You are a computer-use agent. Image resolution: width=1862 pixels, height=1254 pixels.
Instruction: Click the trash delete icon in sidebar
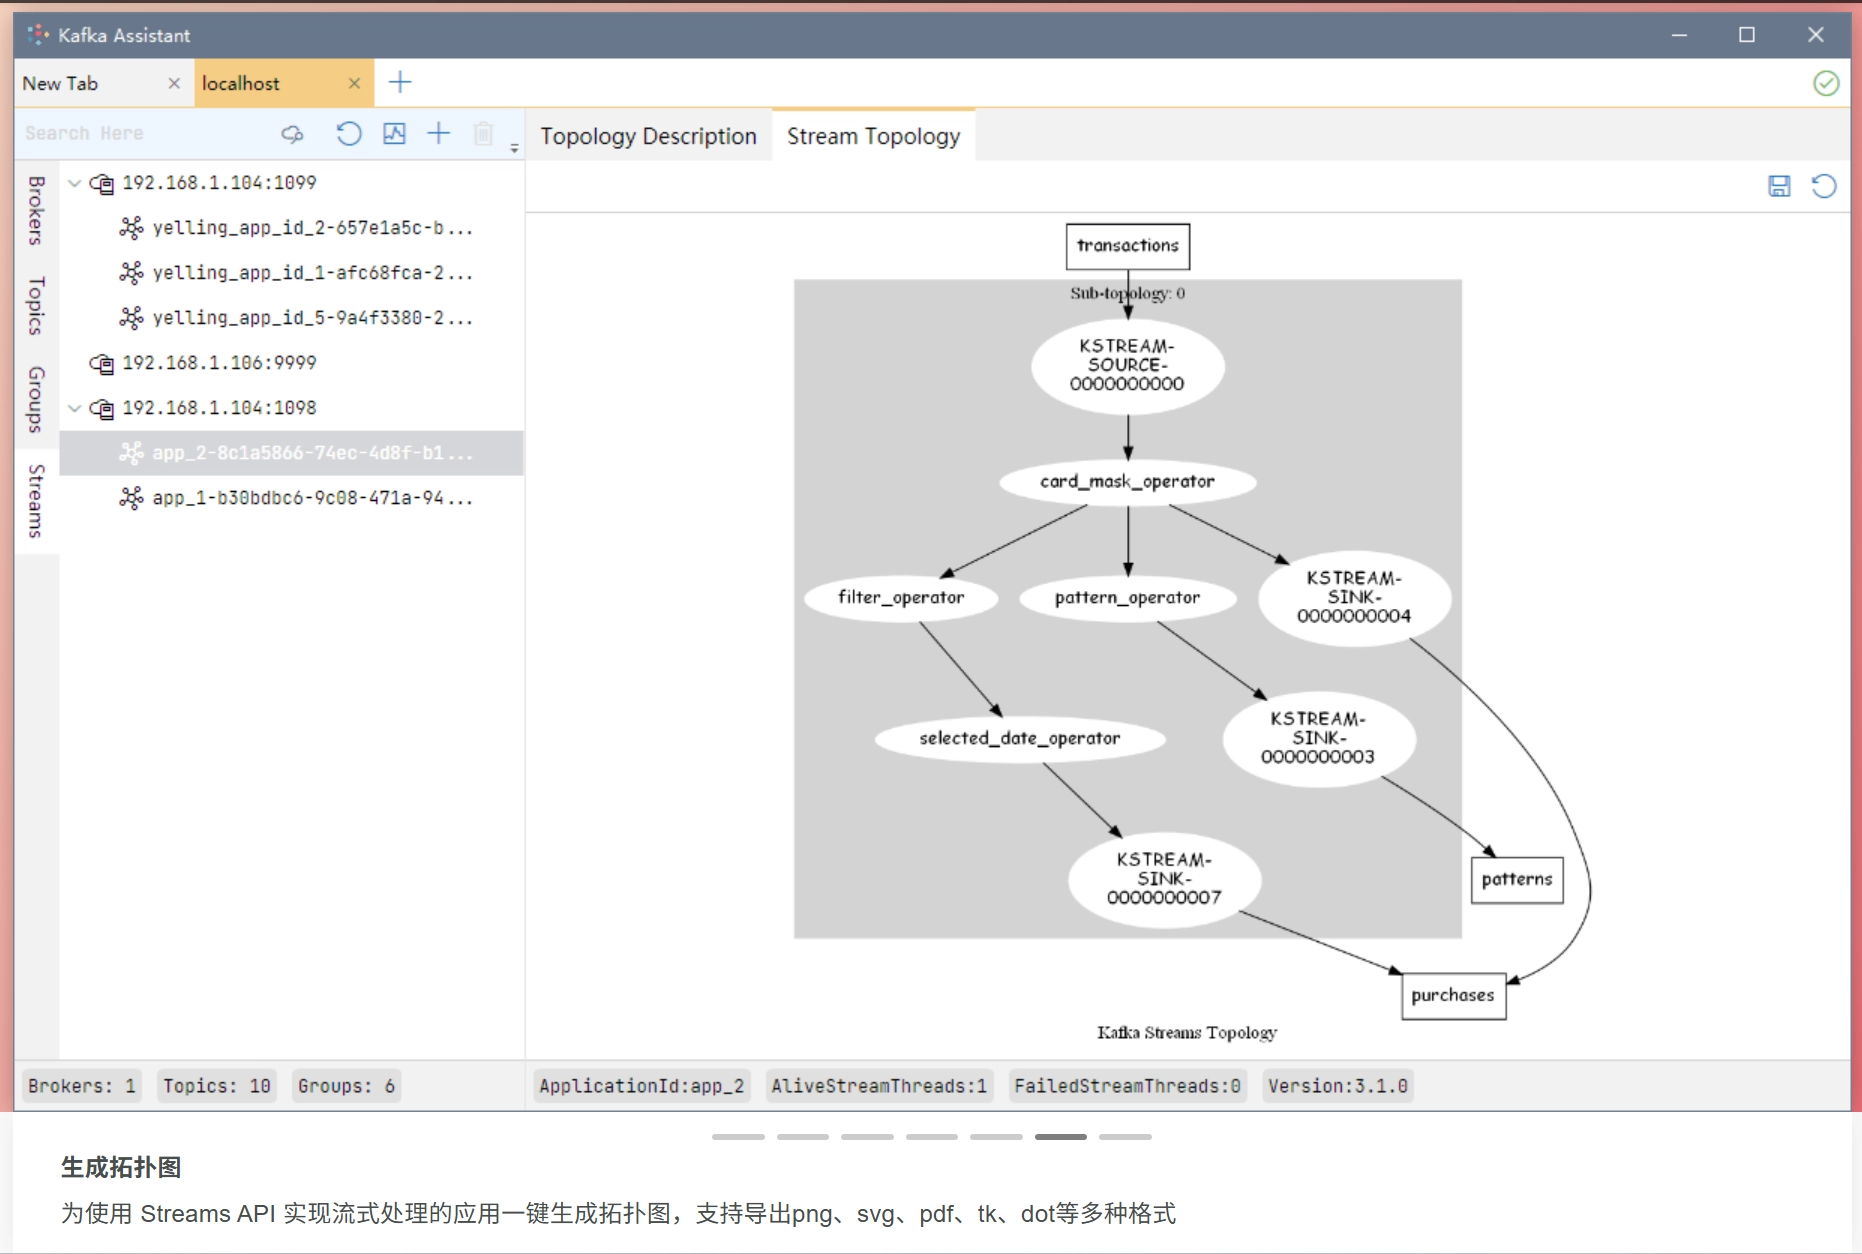point(483,134)
